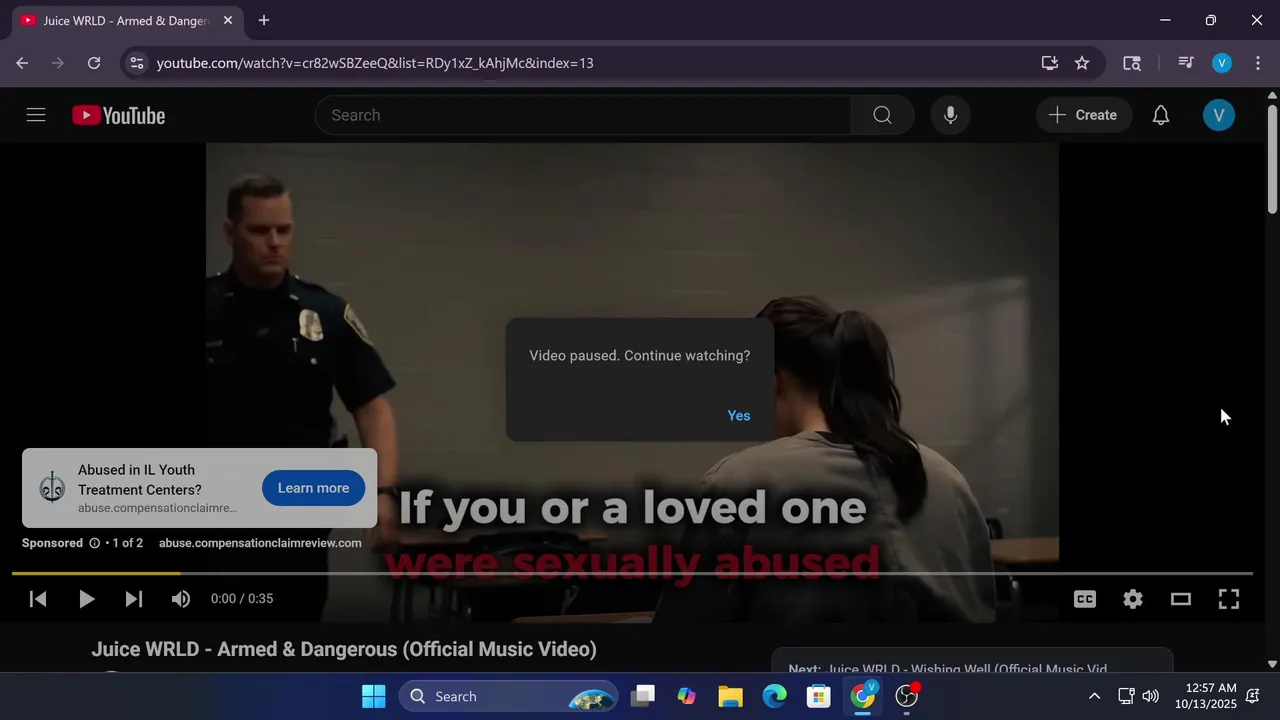
Task: Click Learn more on the ad
Action: [x=313, y=488]
